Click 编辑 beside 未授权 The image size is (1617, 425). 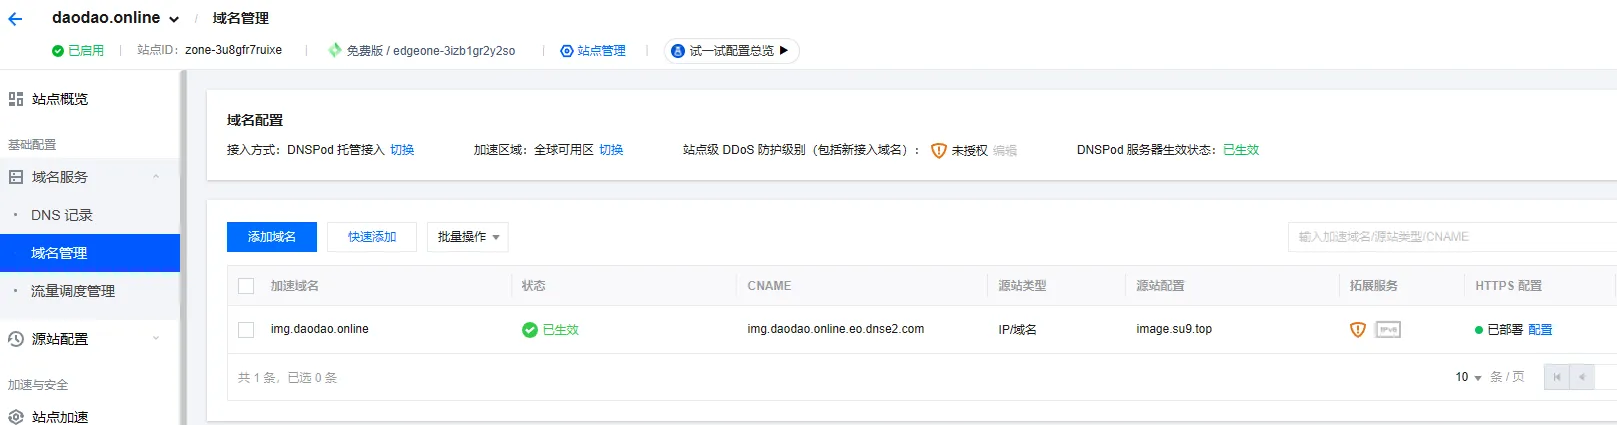[1005, 150]
